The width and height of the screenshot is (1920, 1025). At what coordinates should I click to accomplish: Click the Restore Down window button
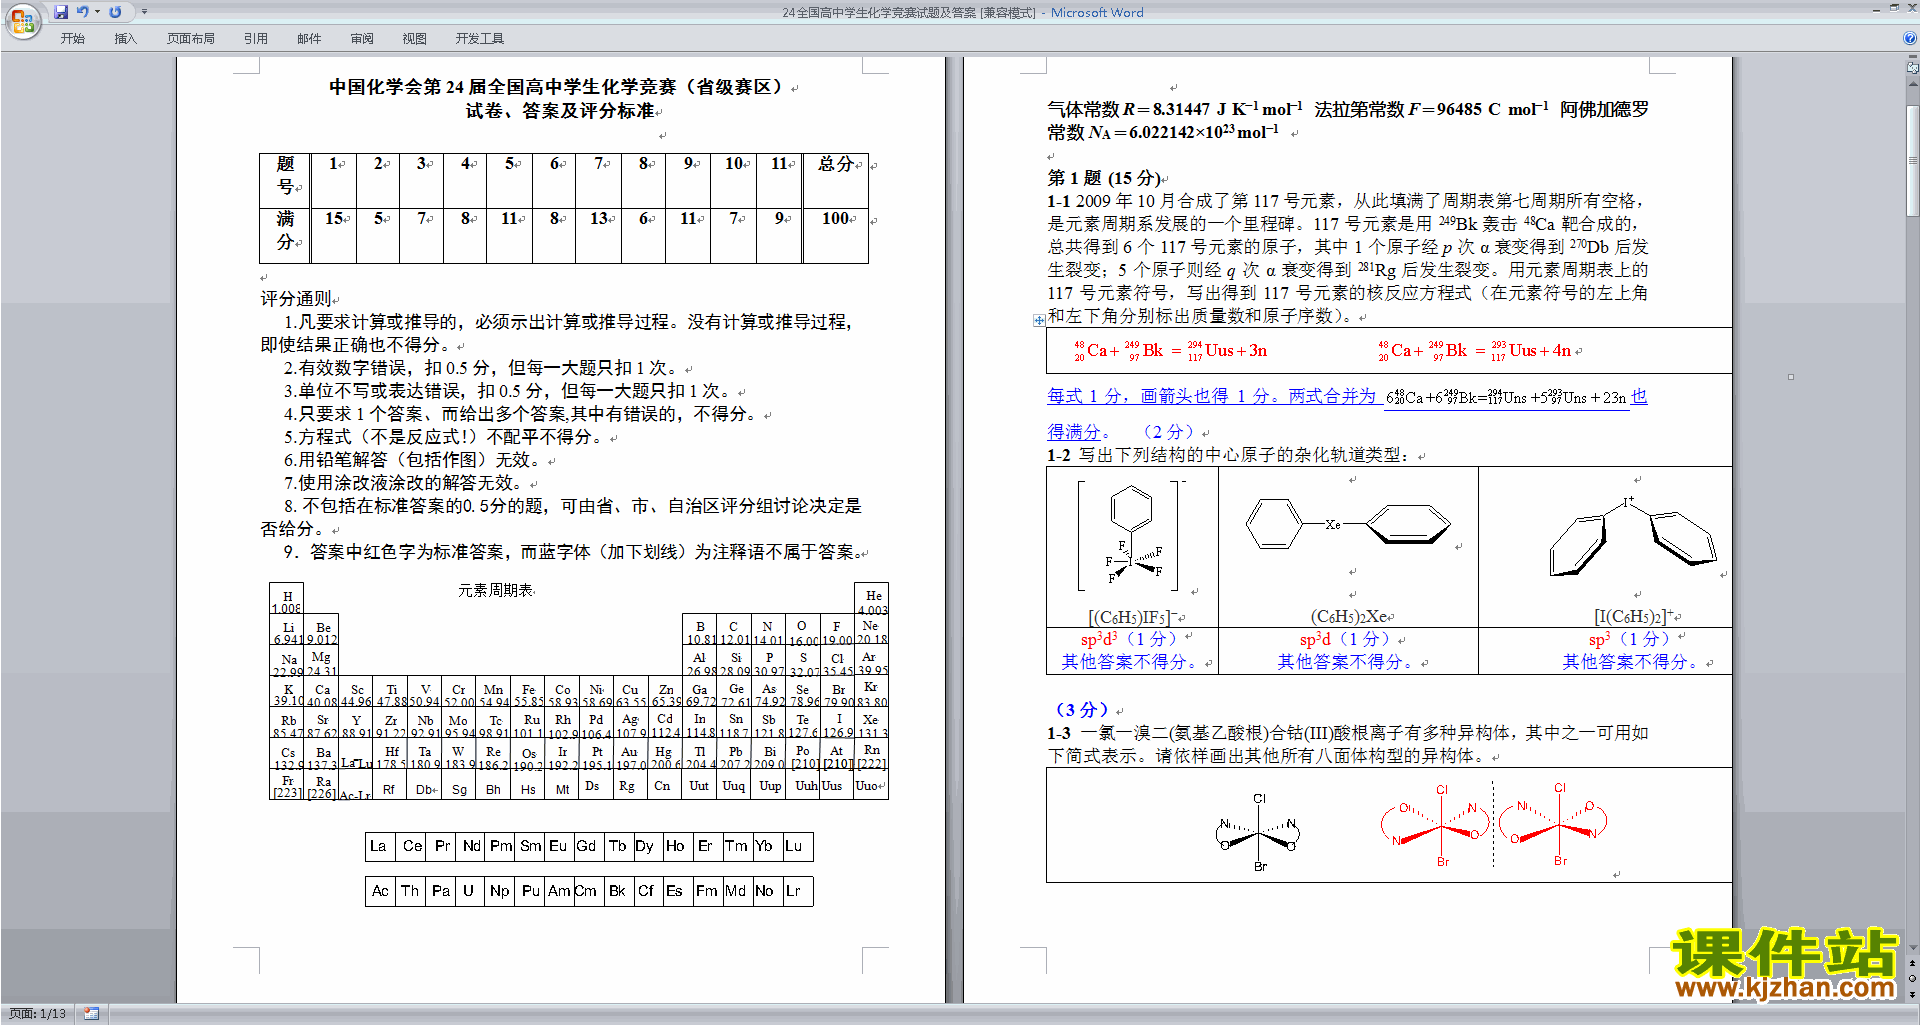tap(1894, 8)
